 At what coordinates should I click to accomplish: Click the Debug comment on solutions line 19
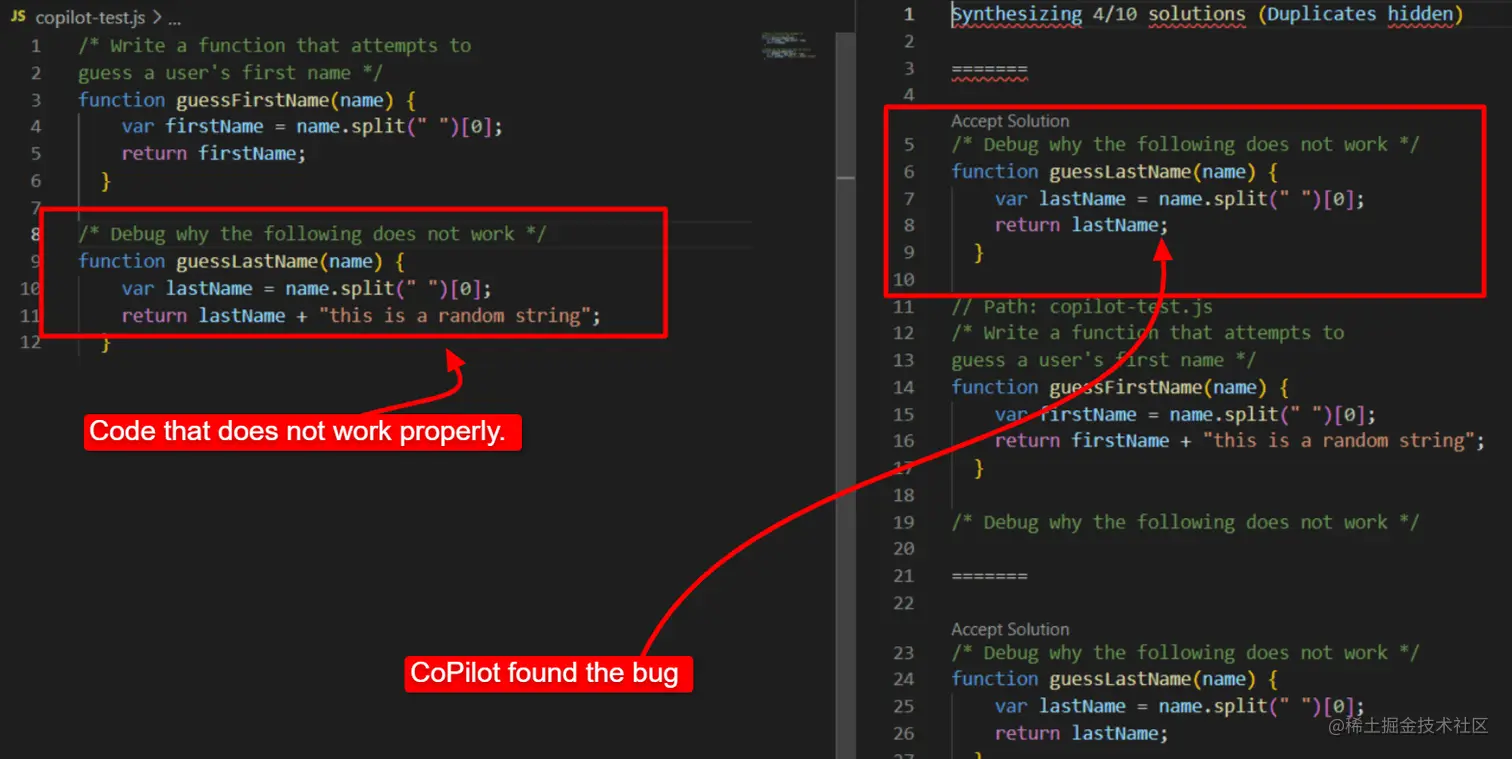pos(1185,522)
